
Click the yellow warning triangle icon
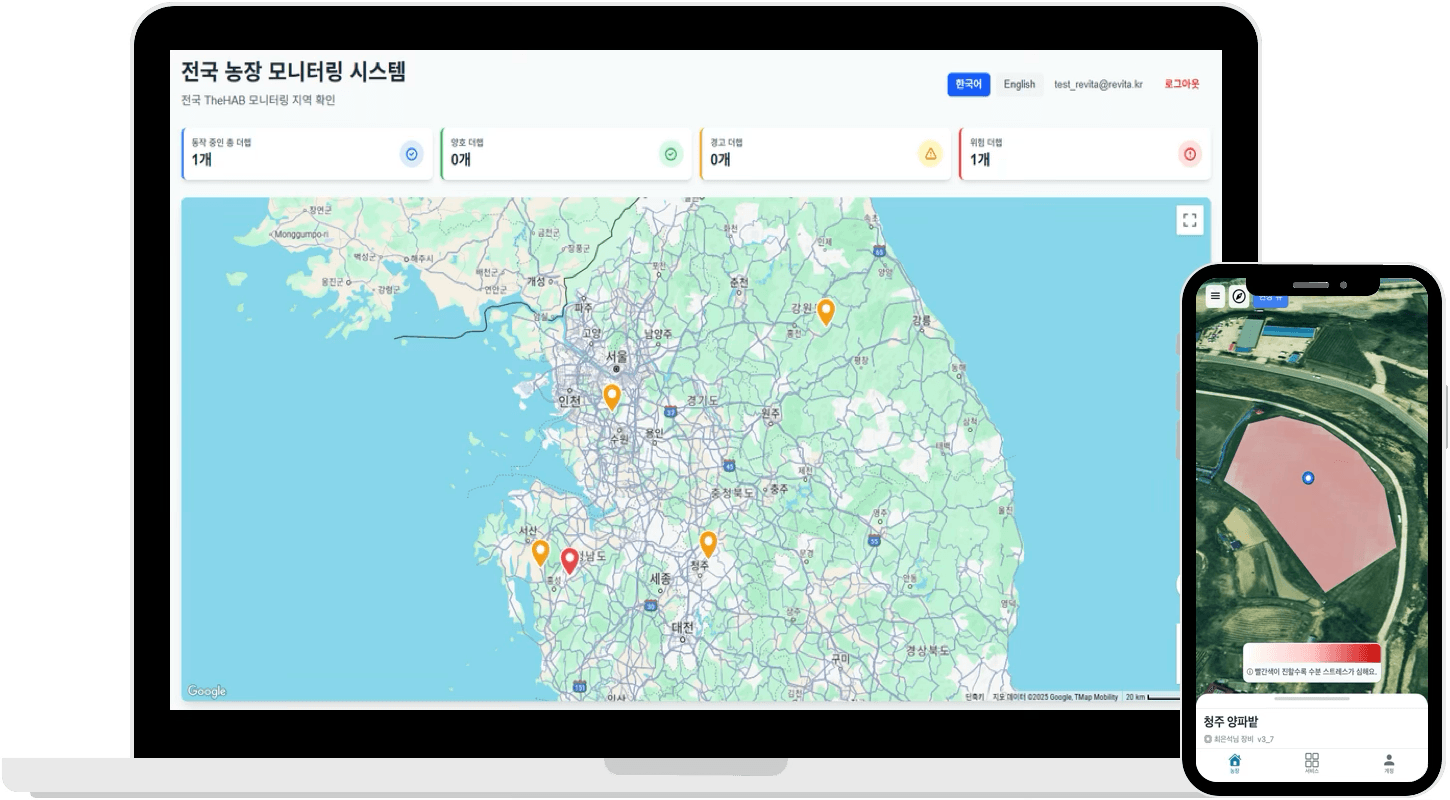(930, 154)
